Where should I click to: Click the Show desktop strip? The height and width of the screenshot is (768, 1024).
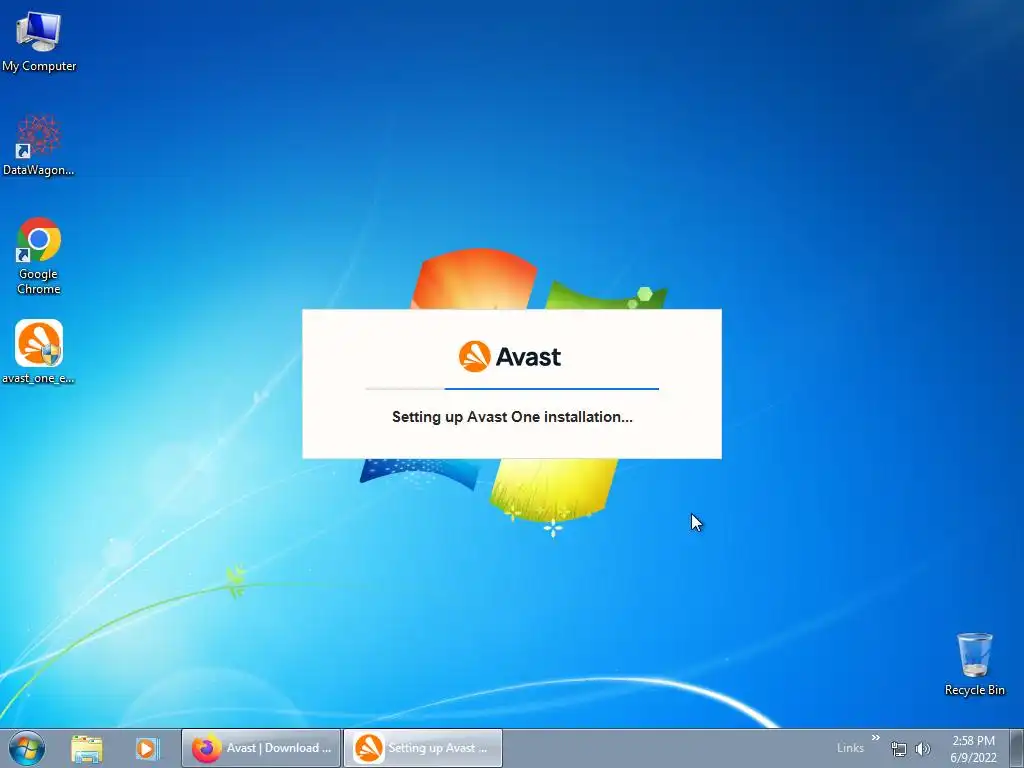point(1017,748)
